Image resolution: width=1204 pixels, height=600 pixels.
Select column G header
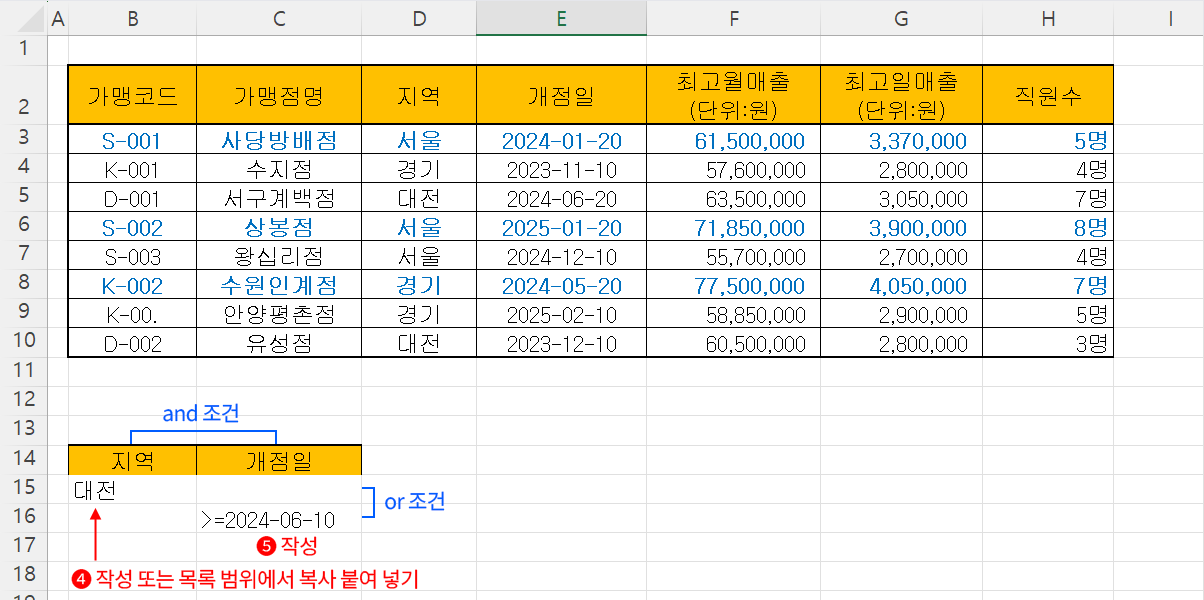point(901,17)
